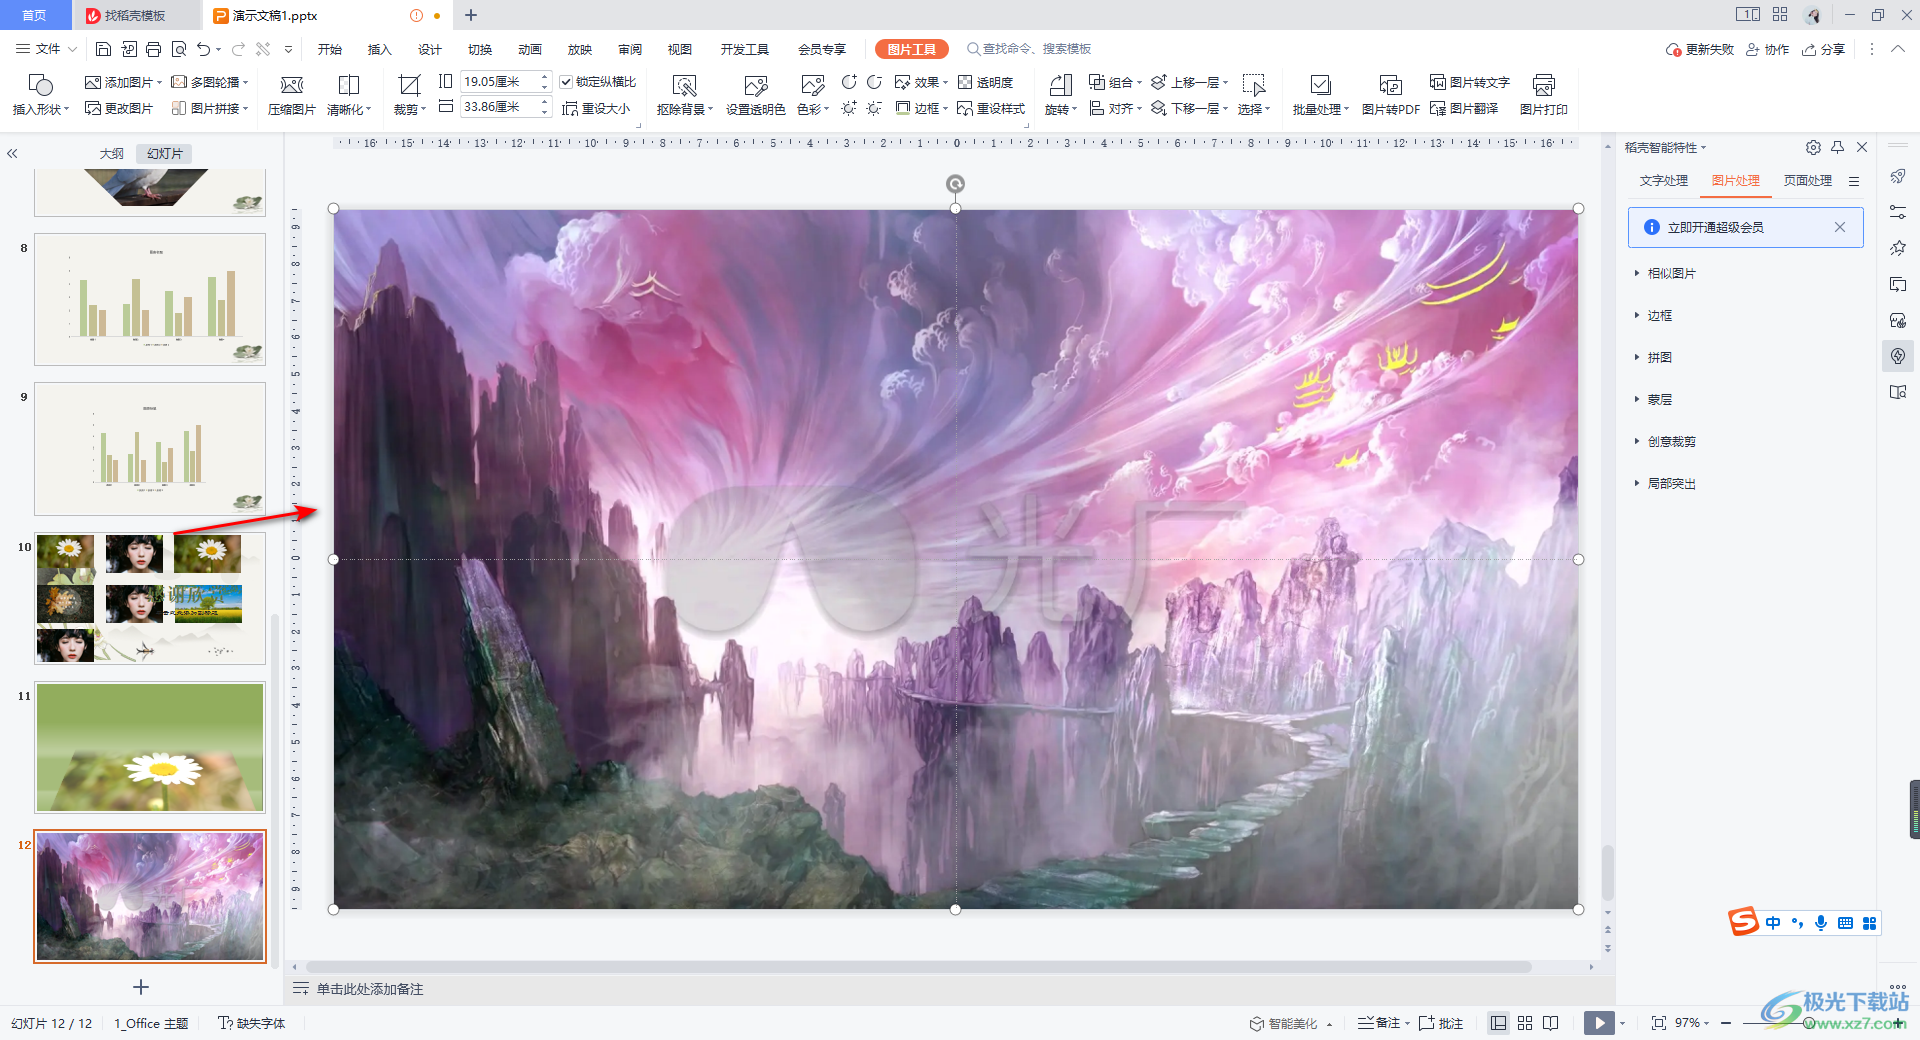
Task: Switch to Outline (大纲) tab
Action: click(x=112, y=154)
